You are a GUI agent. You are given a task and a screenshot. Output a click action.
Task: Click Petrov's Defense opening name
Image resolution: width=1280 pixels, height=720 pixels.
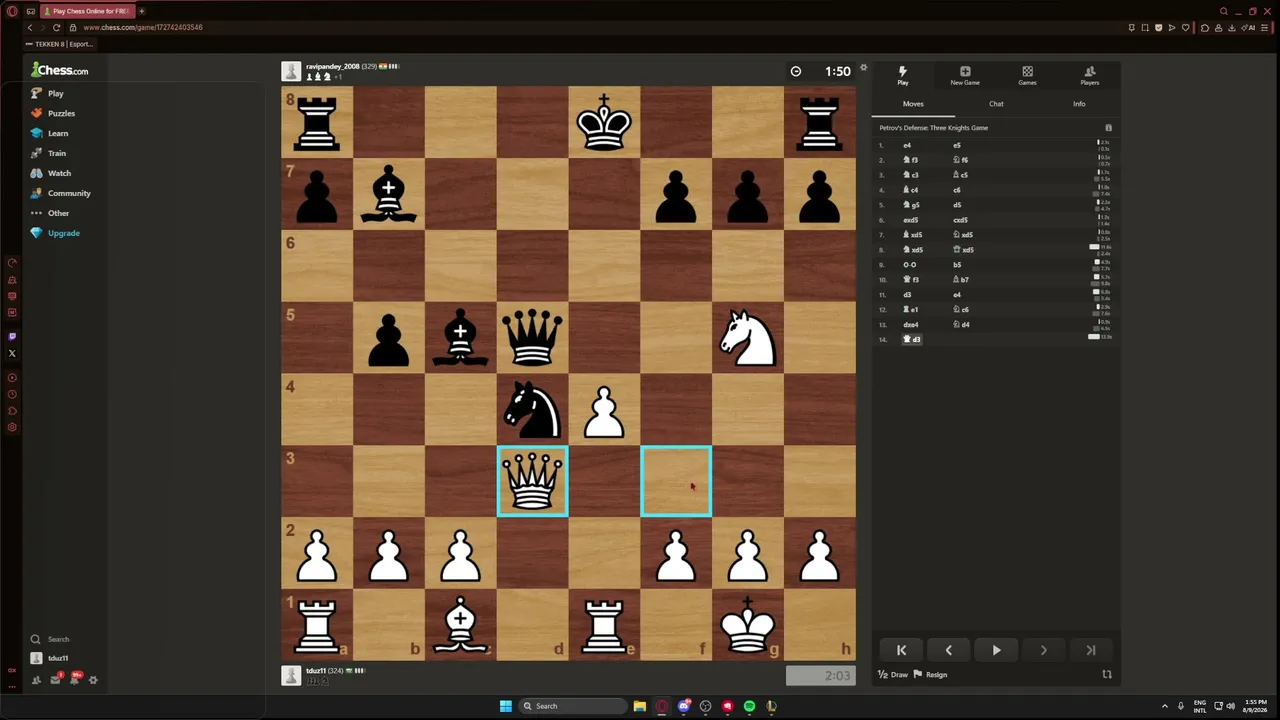[933, 128]
